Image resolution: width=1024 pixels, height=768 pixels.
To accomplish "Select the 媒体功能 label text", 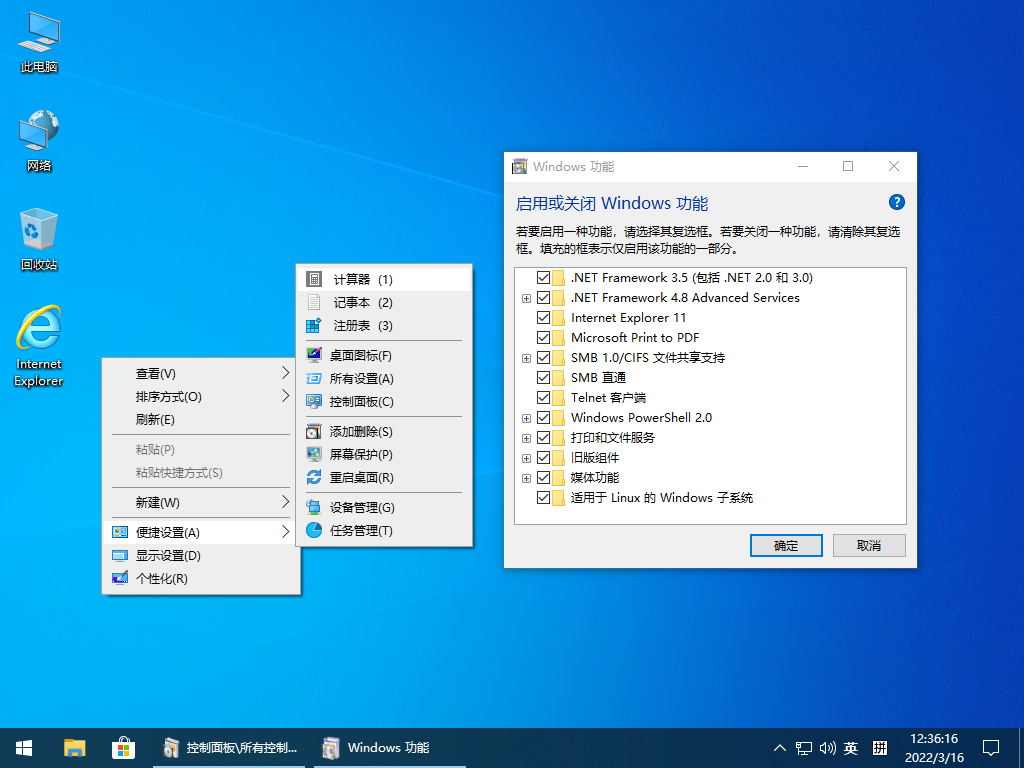I will click(594, 478).
